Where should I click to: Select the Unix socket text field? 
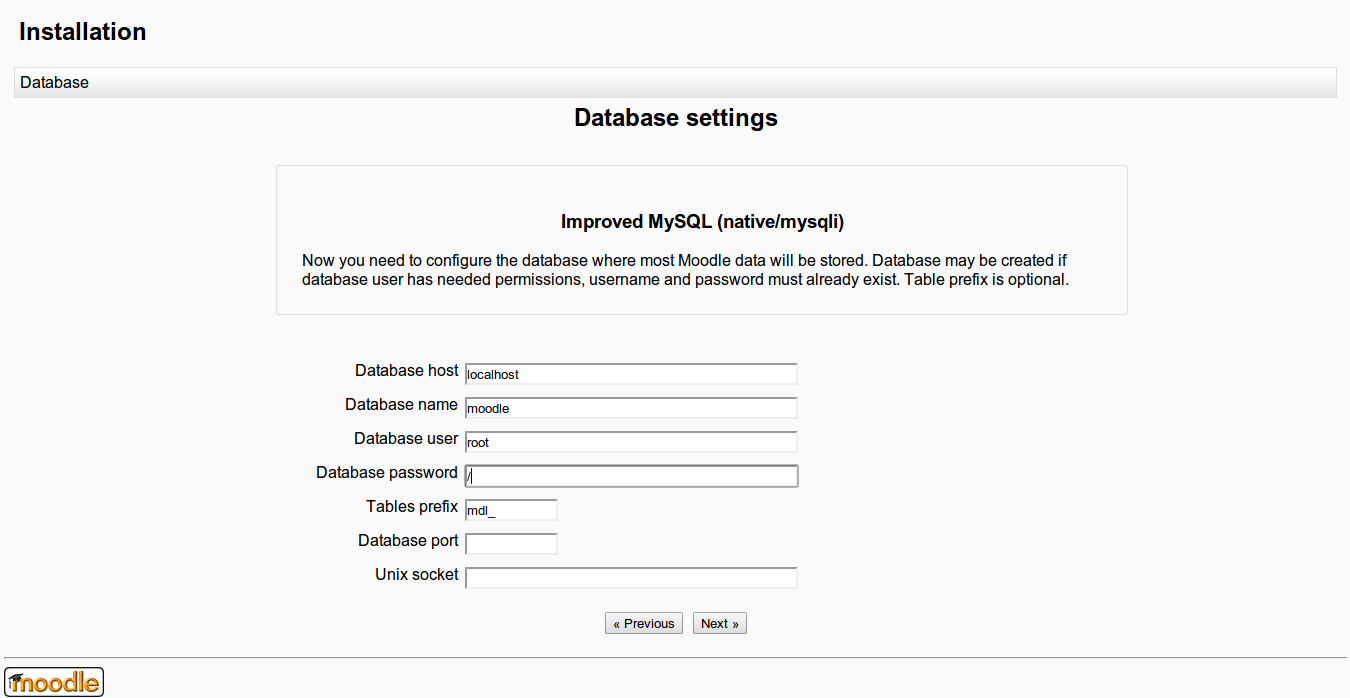[631, 578]
